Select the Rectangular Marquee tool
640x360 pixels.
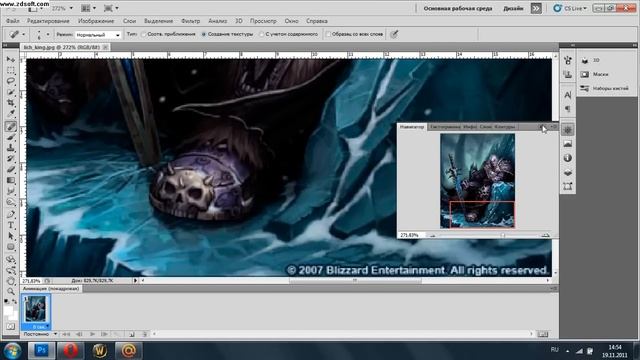click(x=11, y=70)
